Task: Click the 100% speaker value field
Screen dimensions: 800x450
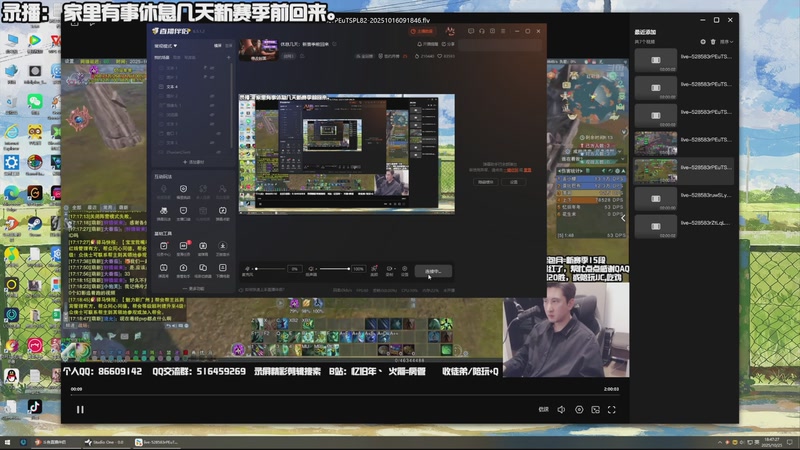Action: click(358, 268)
